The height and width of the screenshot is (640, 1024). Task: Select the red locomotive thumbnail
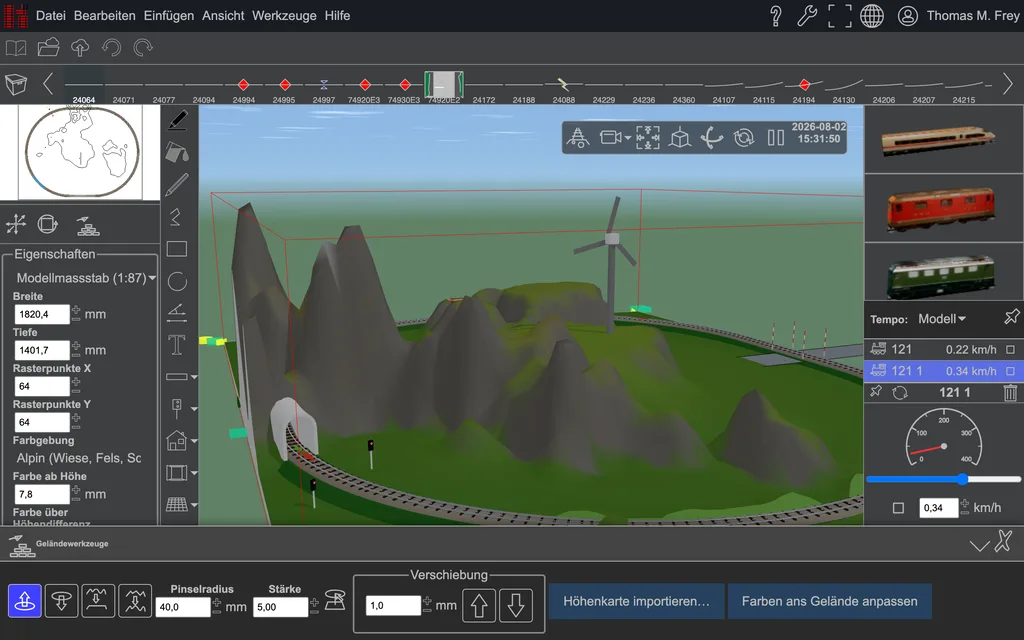pyautogui.click(x=940, y=208)
